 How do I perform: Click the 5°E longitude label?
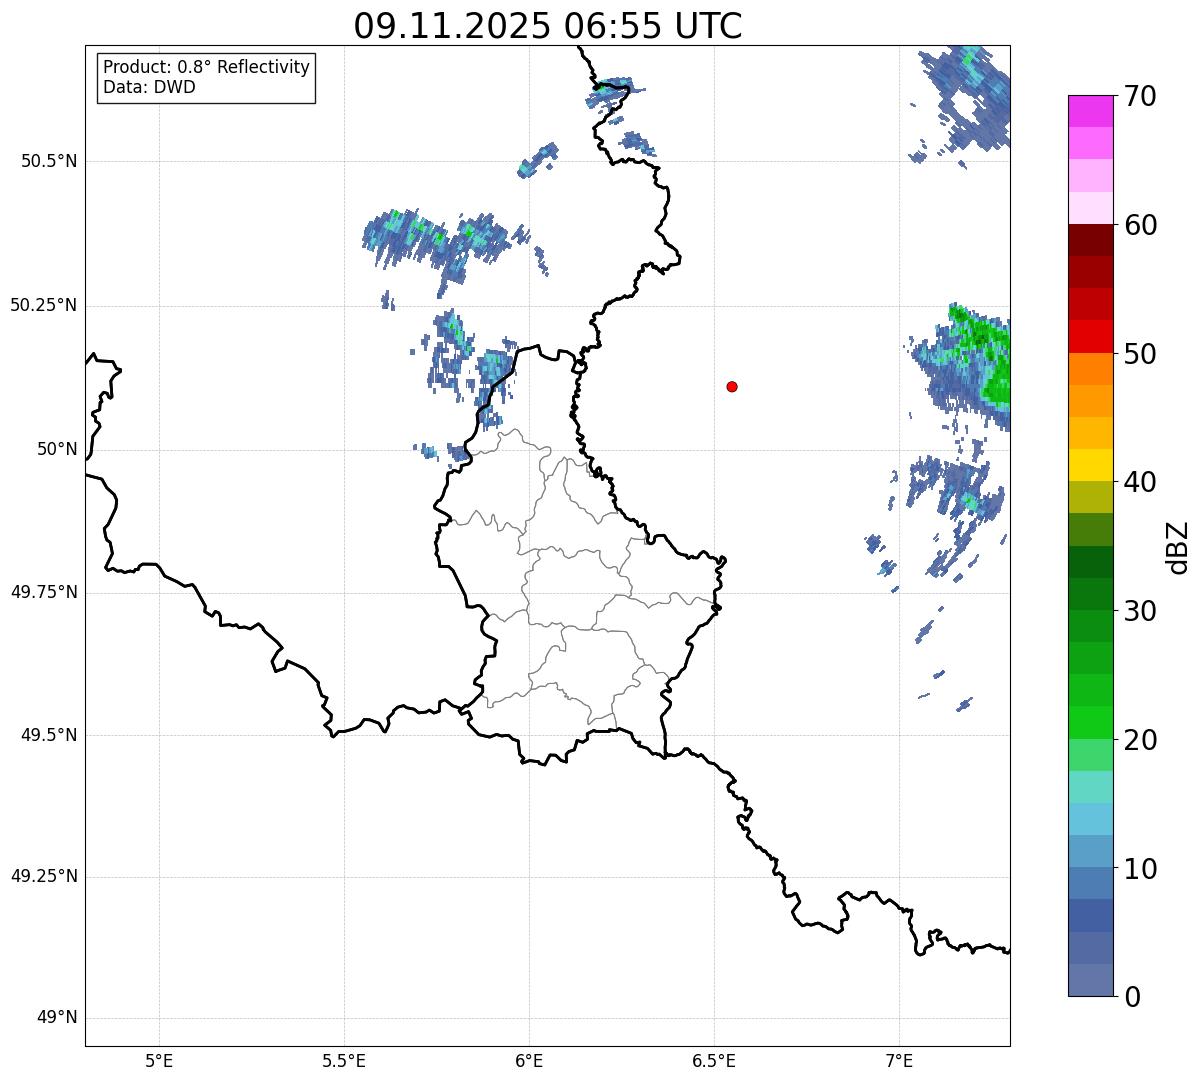(x=159, y=1061)
